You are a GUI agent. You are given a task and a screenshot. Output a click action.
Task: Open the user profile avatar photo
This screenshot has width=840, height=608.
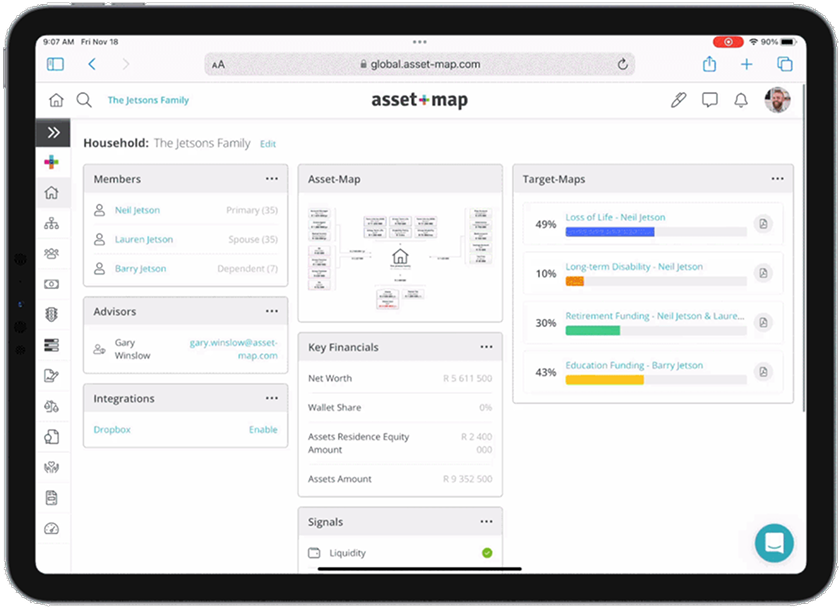(x=777, y=100)
